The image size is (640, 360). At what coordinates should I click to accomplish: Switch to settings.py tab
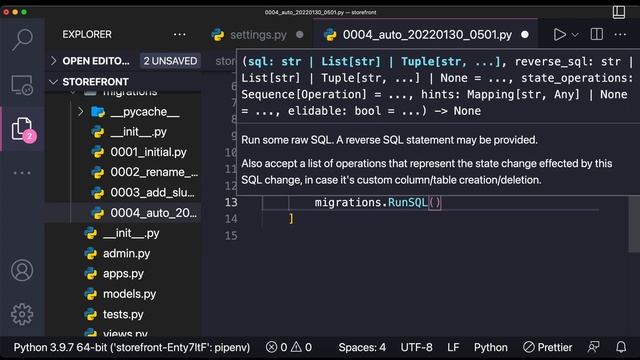coord(258,35)
